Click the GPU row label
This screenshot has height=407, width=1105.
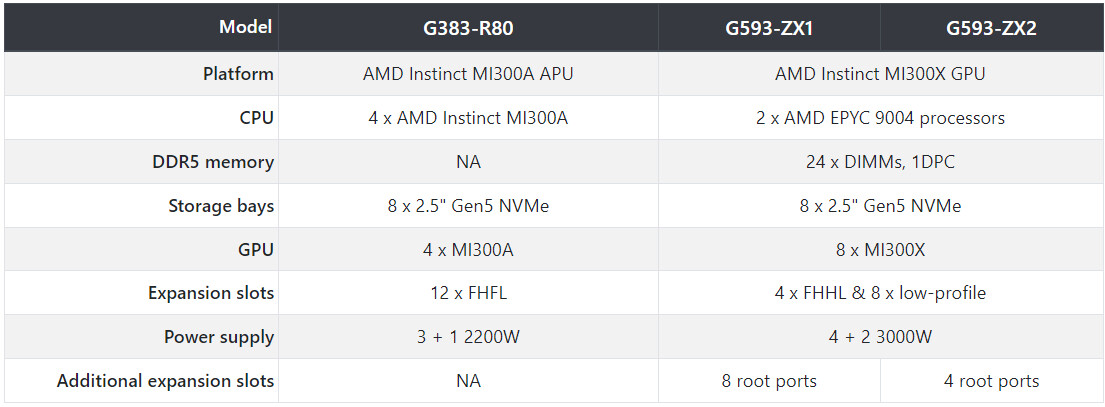pyautogui.click(x=257, y=249)
